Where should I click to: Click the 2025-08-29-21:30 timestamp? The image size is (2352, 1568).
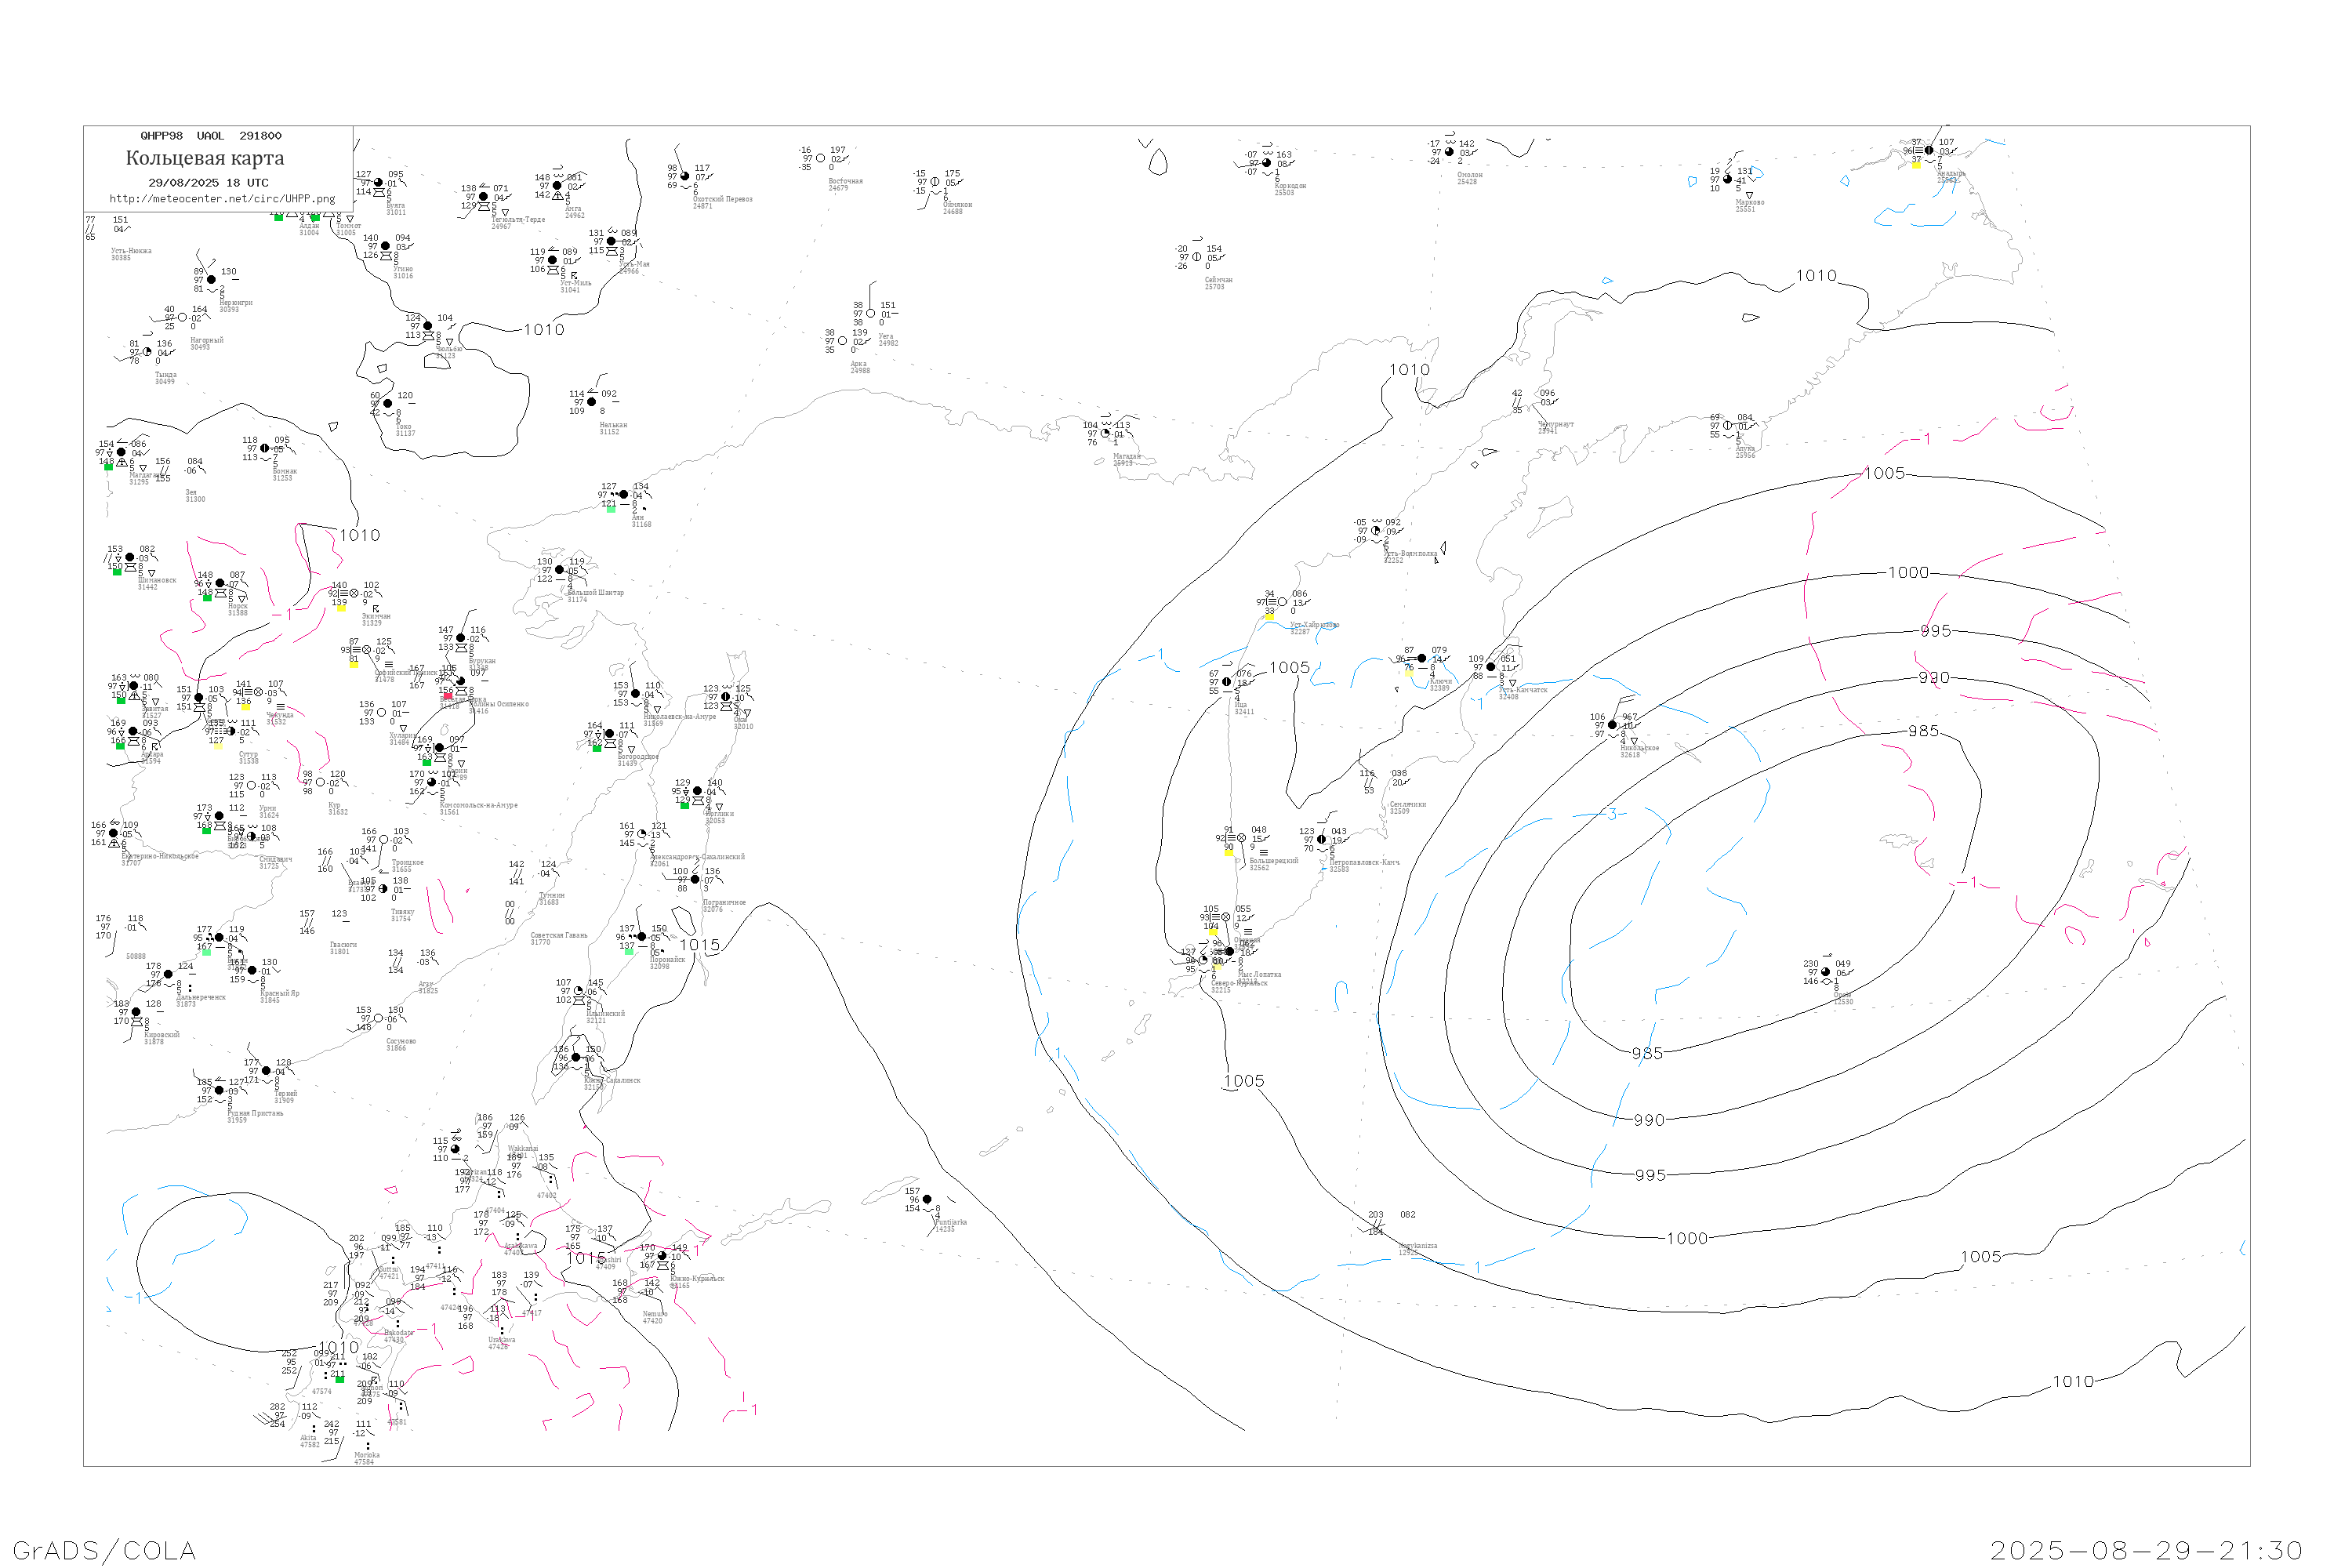point(2146,1550)
